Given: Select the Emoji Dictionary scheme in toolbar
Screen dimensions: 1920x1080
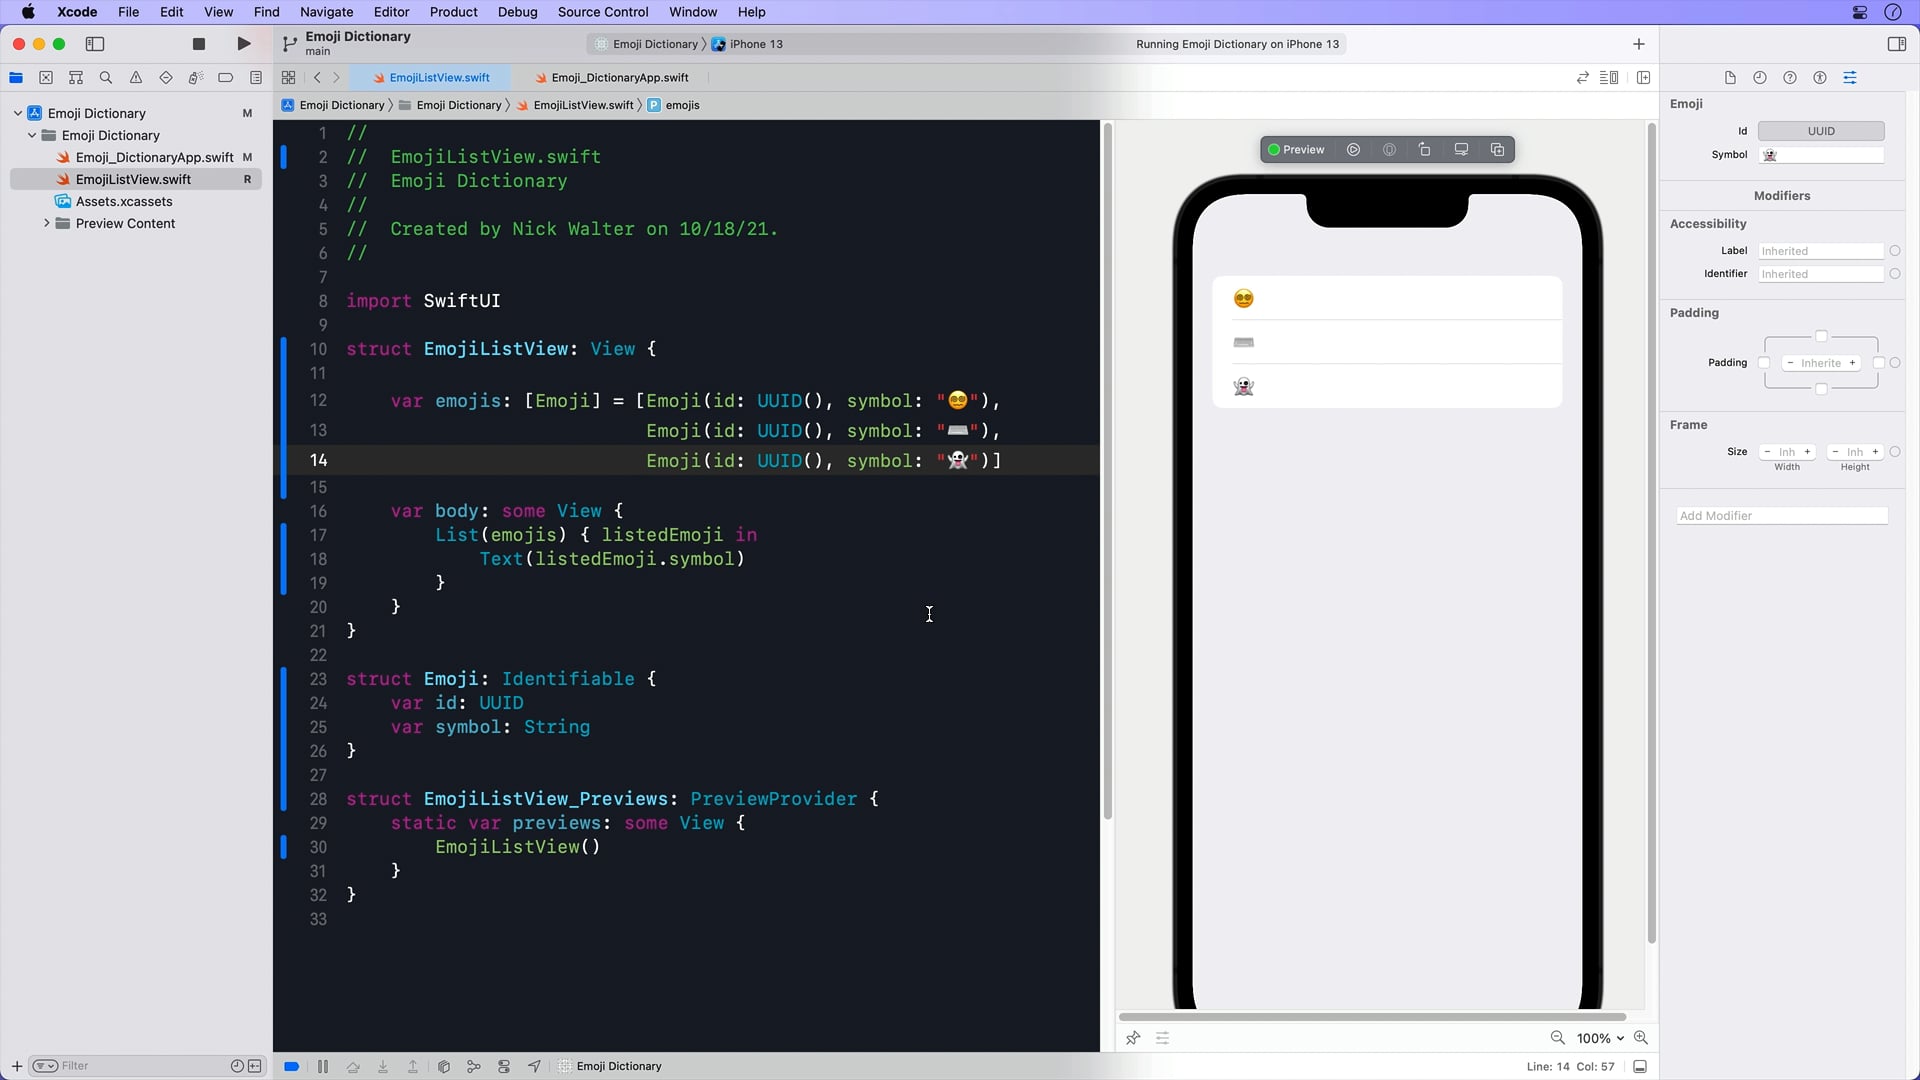Looking at the screenshot, I should tap(646, 44).
